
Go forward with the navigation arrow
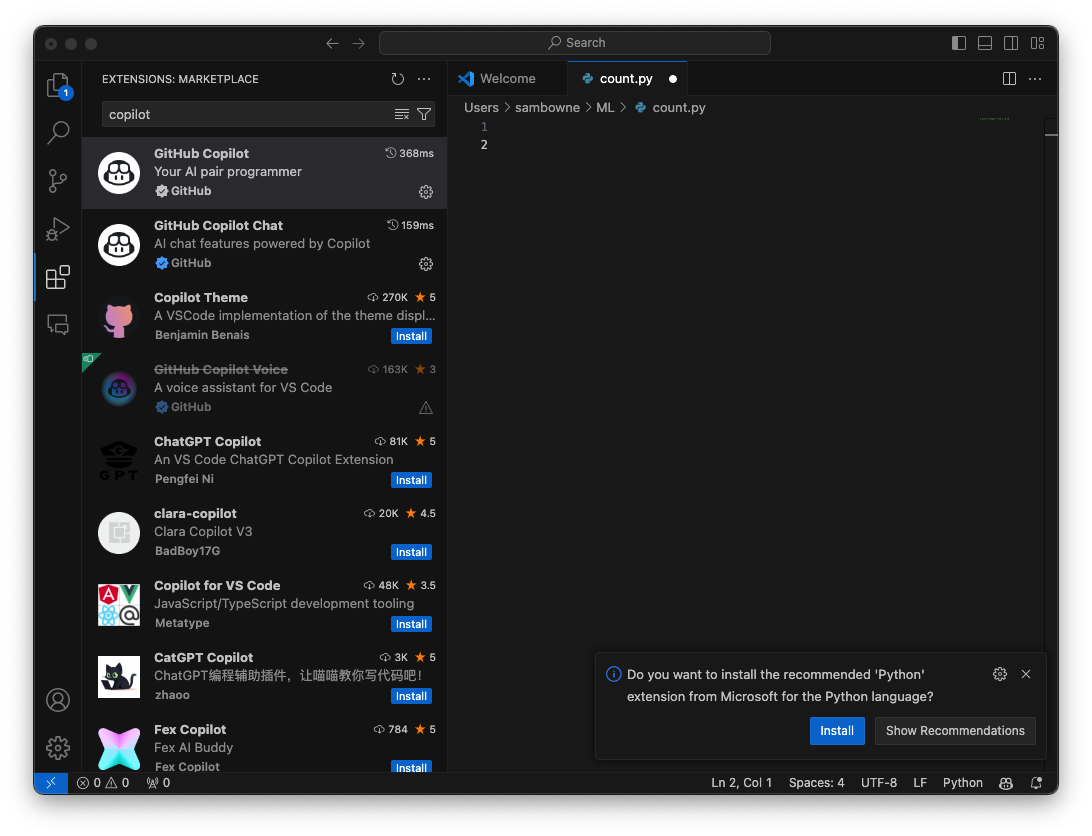(359, 43)
